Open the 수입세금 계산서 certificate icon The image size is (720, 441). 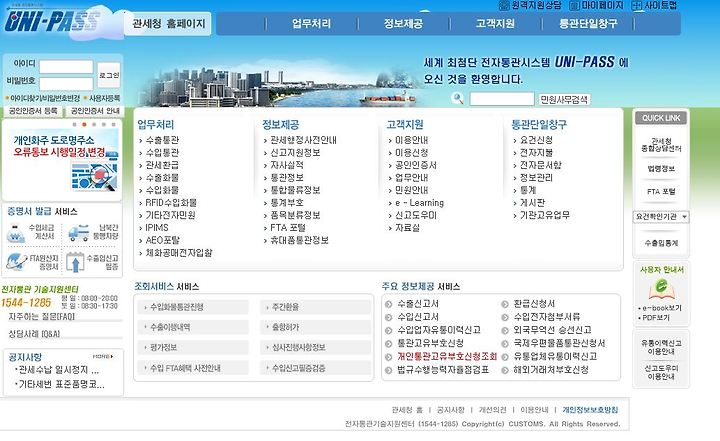16,233
